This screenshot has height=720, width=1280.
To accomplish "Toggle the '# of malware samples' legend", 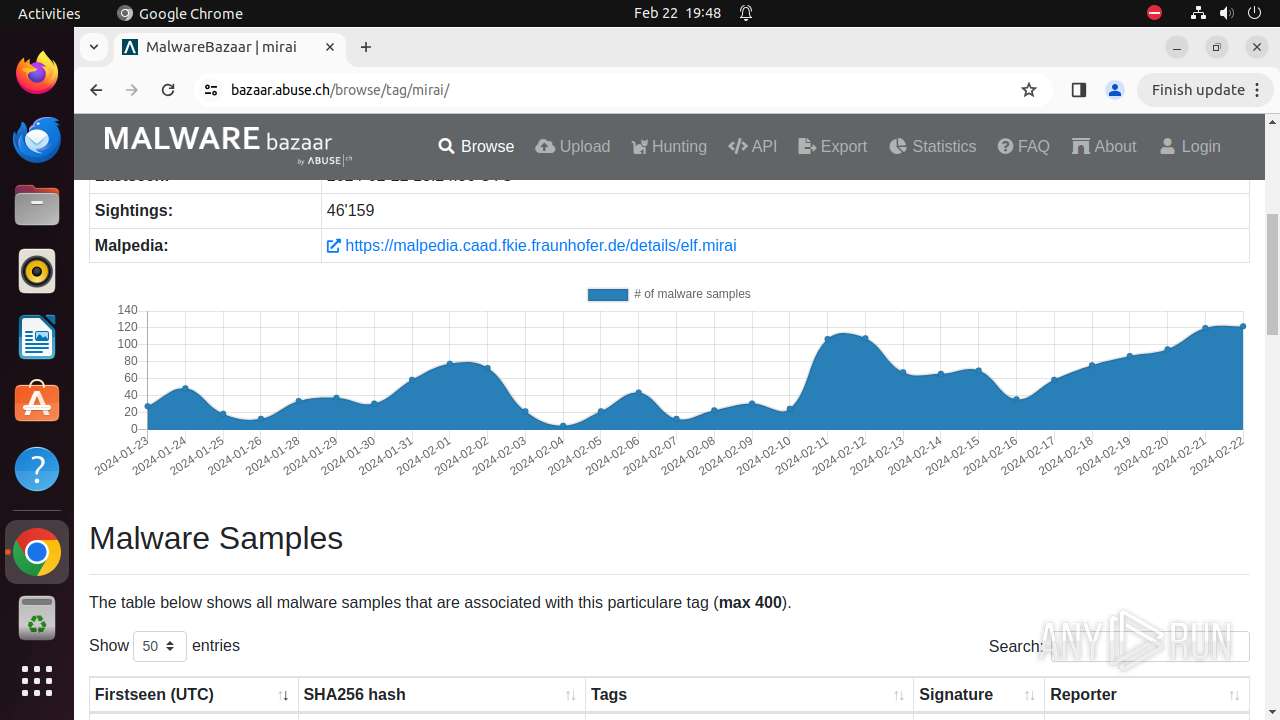I will 668,294.
